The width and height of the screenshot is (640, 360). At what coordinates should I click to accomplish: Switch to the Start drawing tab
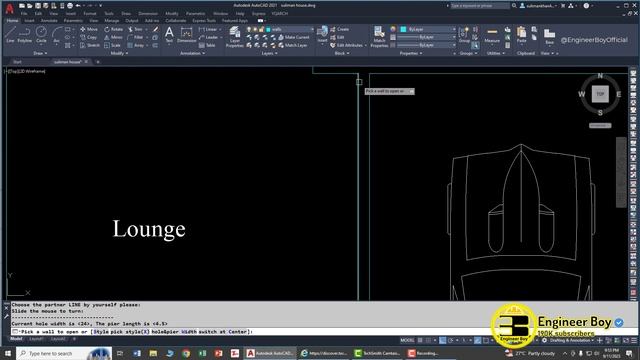point(17,62)
